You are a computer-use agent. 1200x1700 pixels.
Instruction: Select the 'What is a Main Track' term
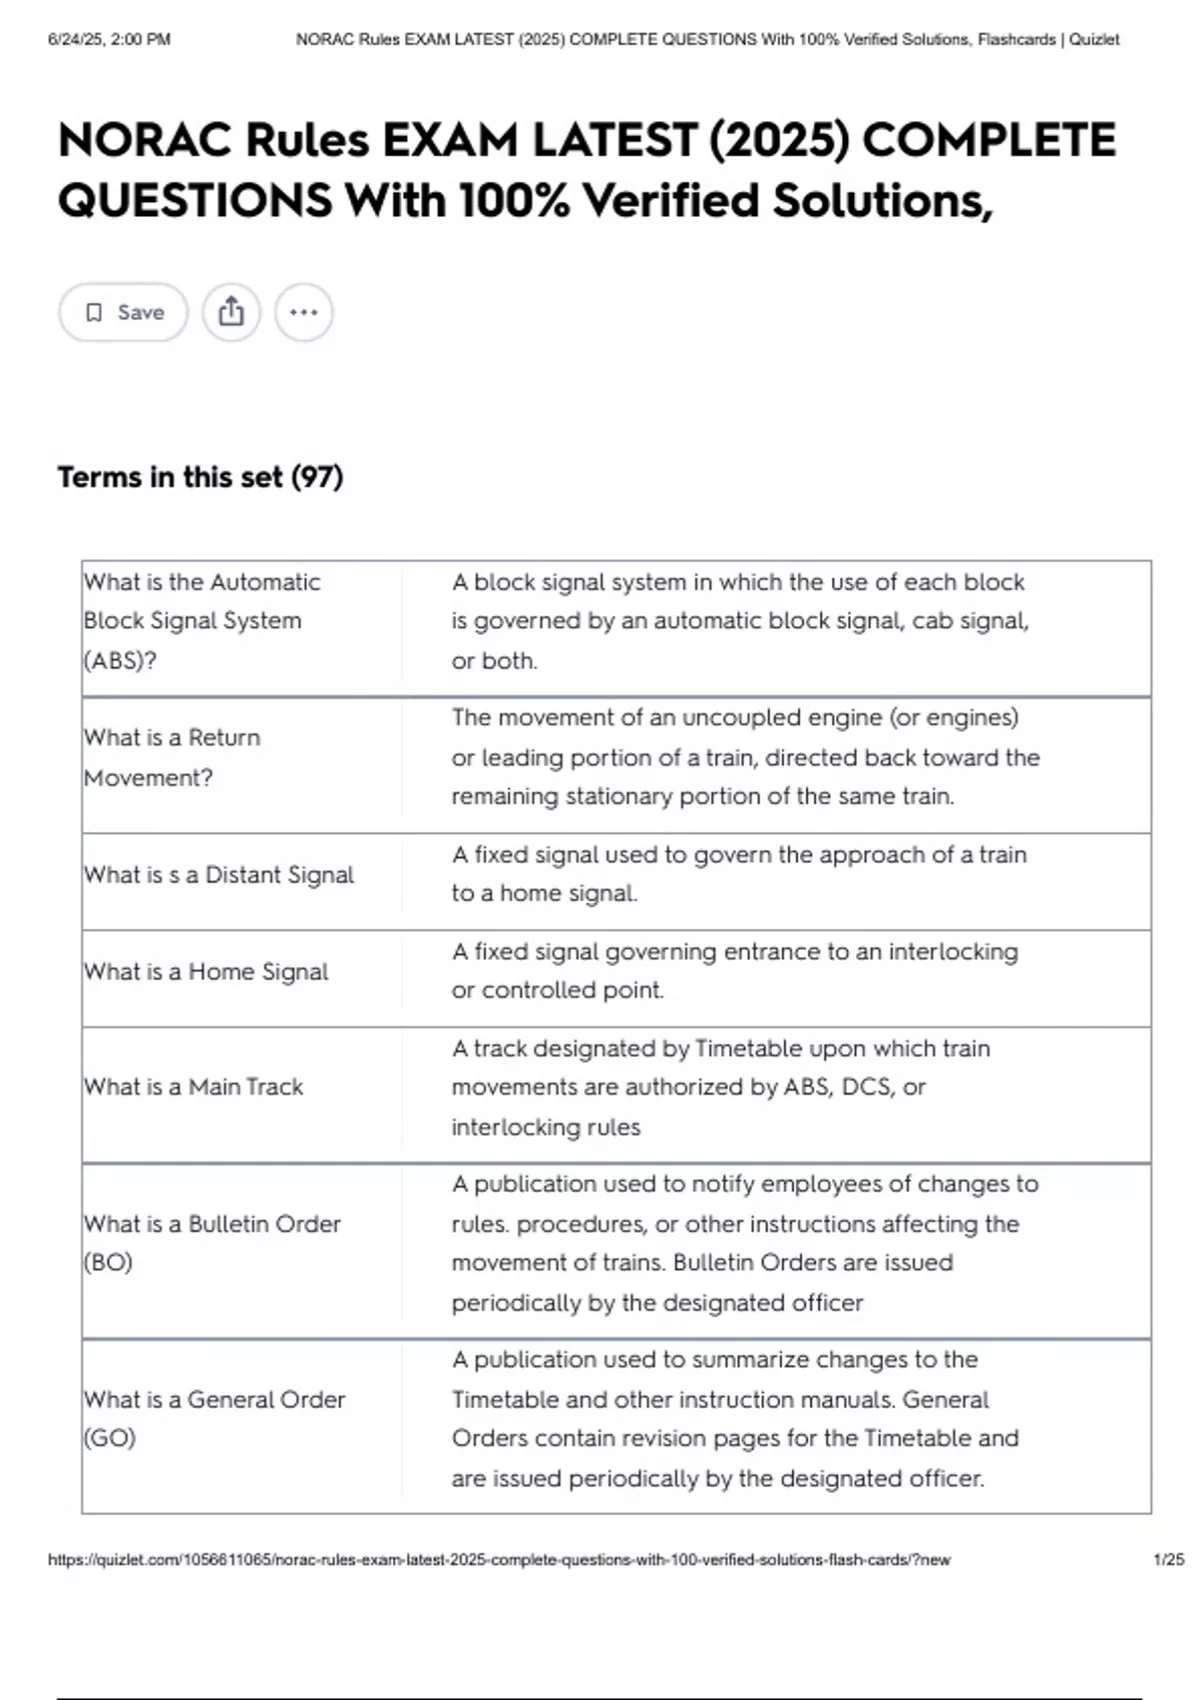193,1087
